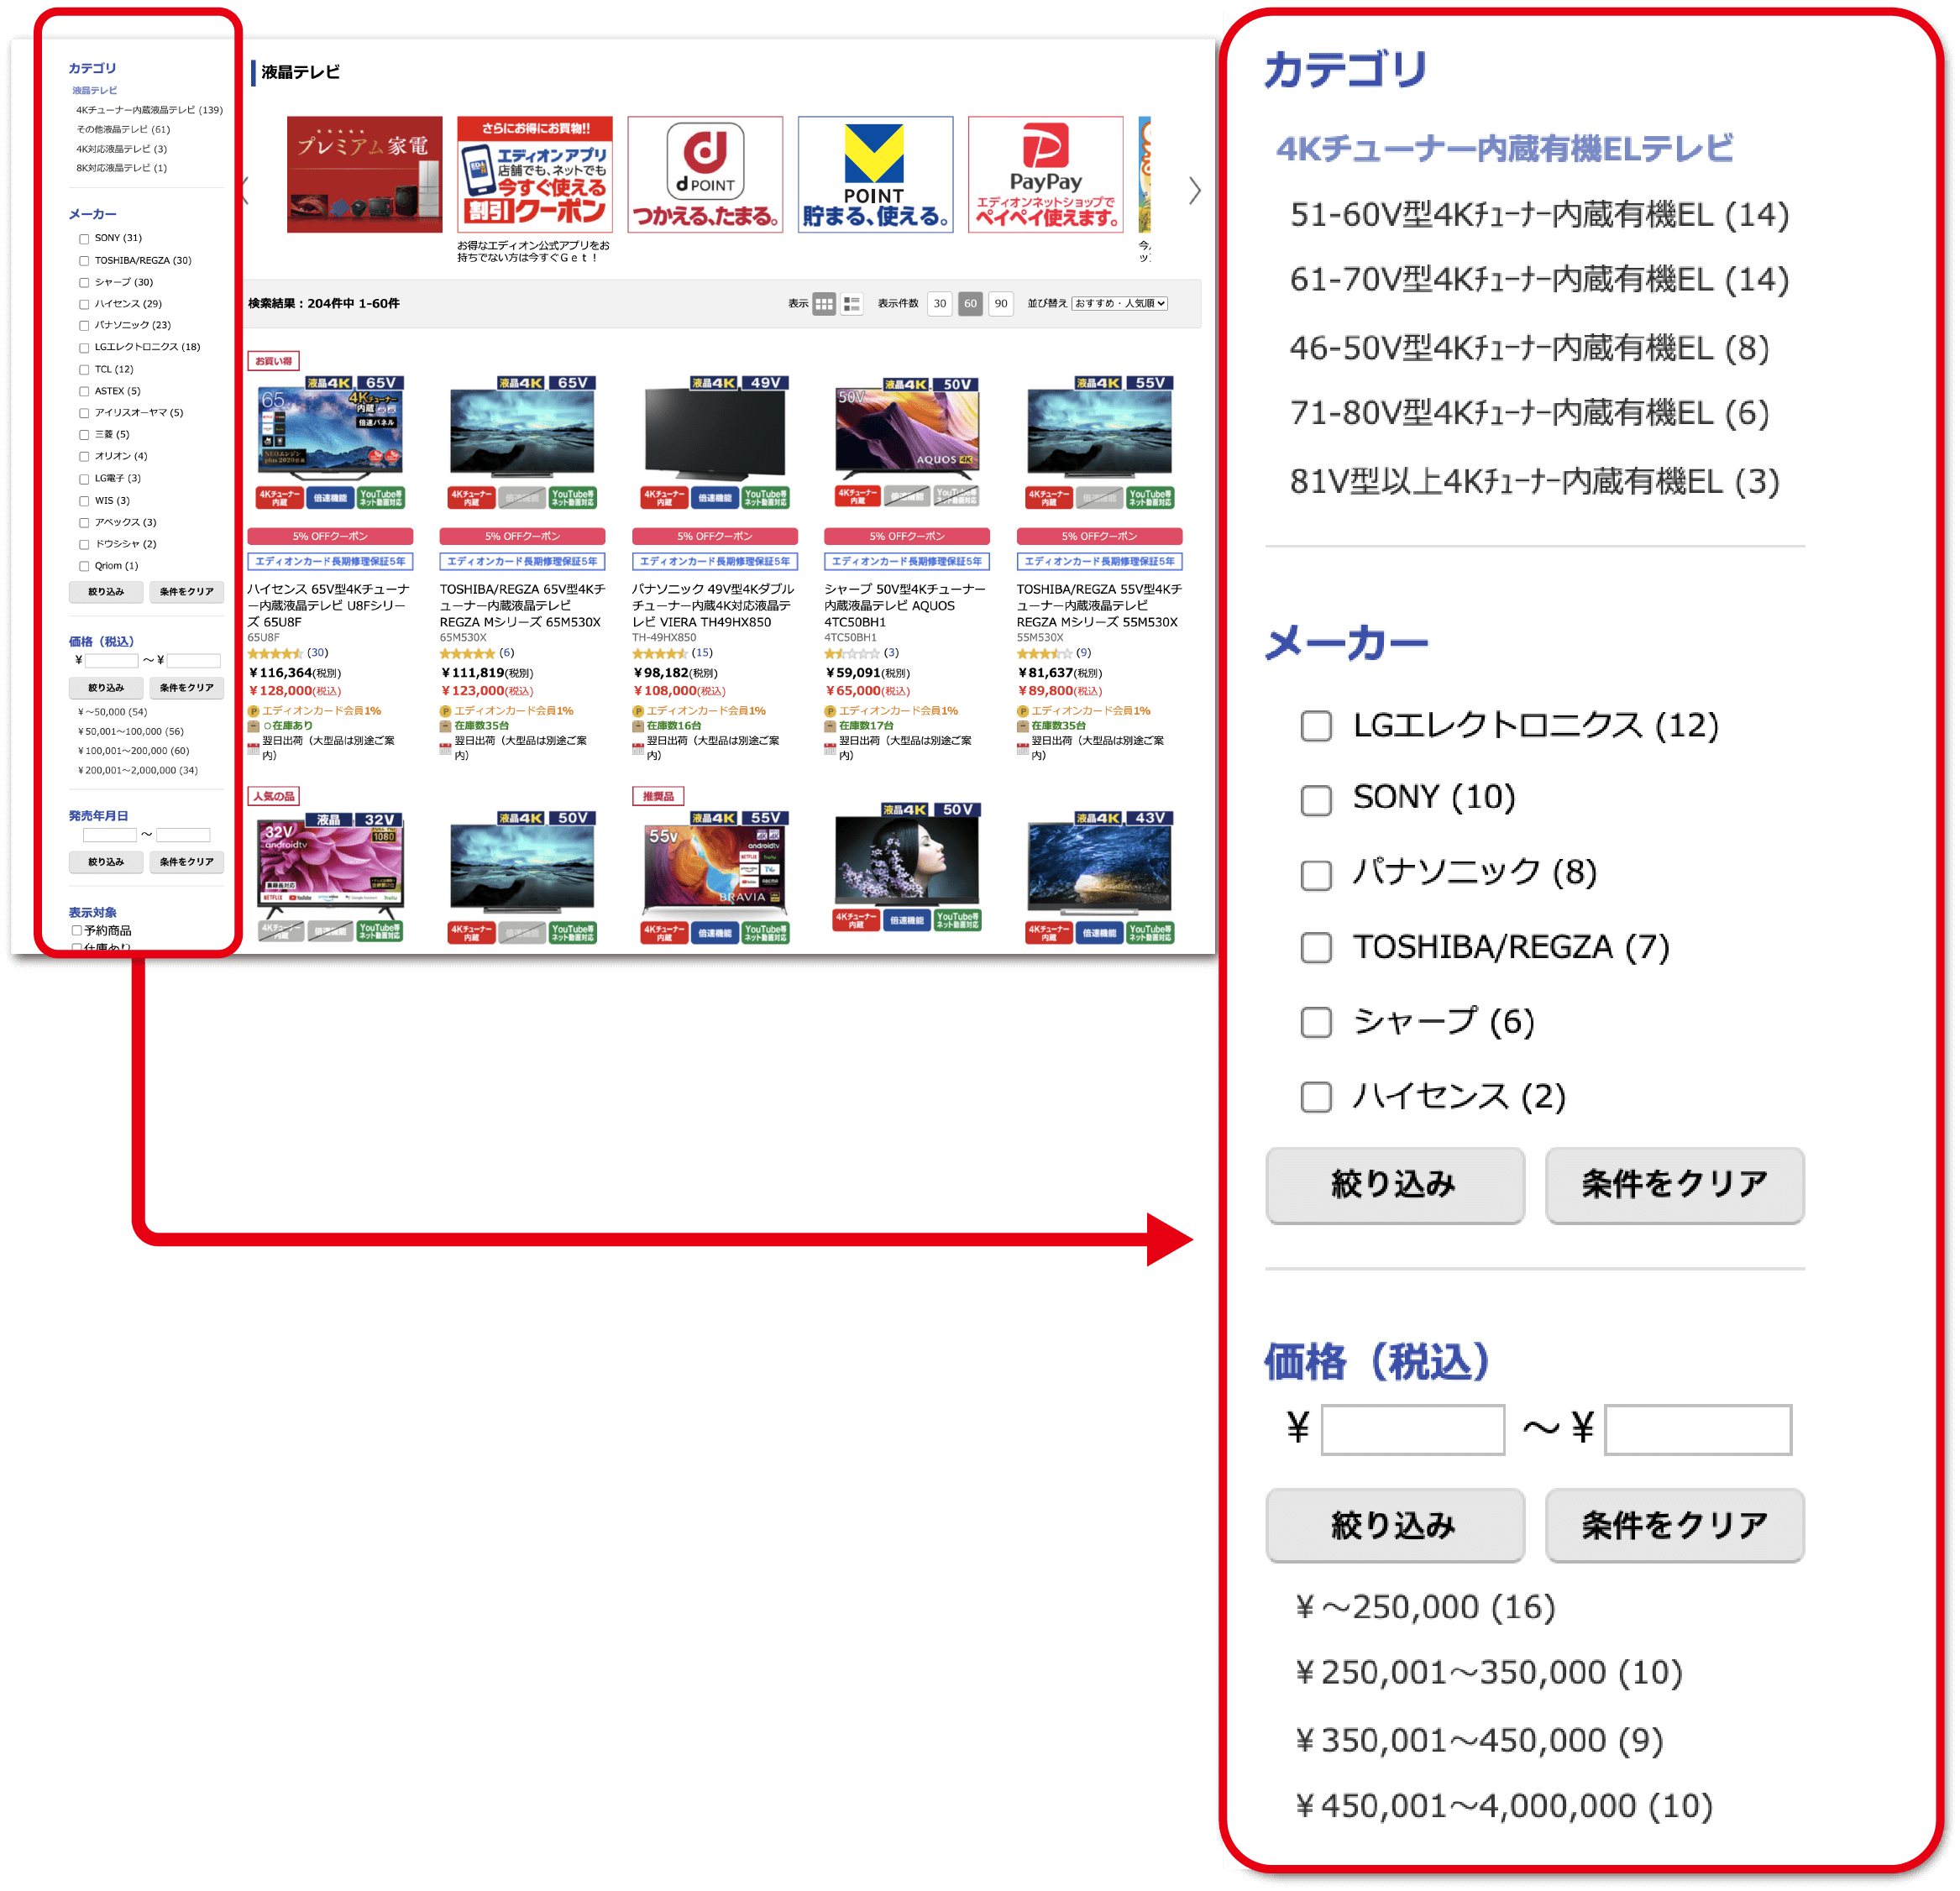Click the V POINT 貯まる使える banner
This screenshot has width=1960, height=1891.
(875, 175)
